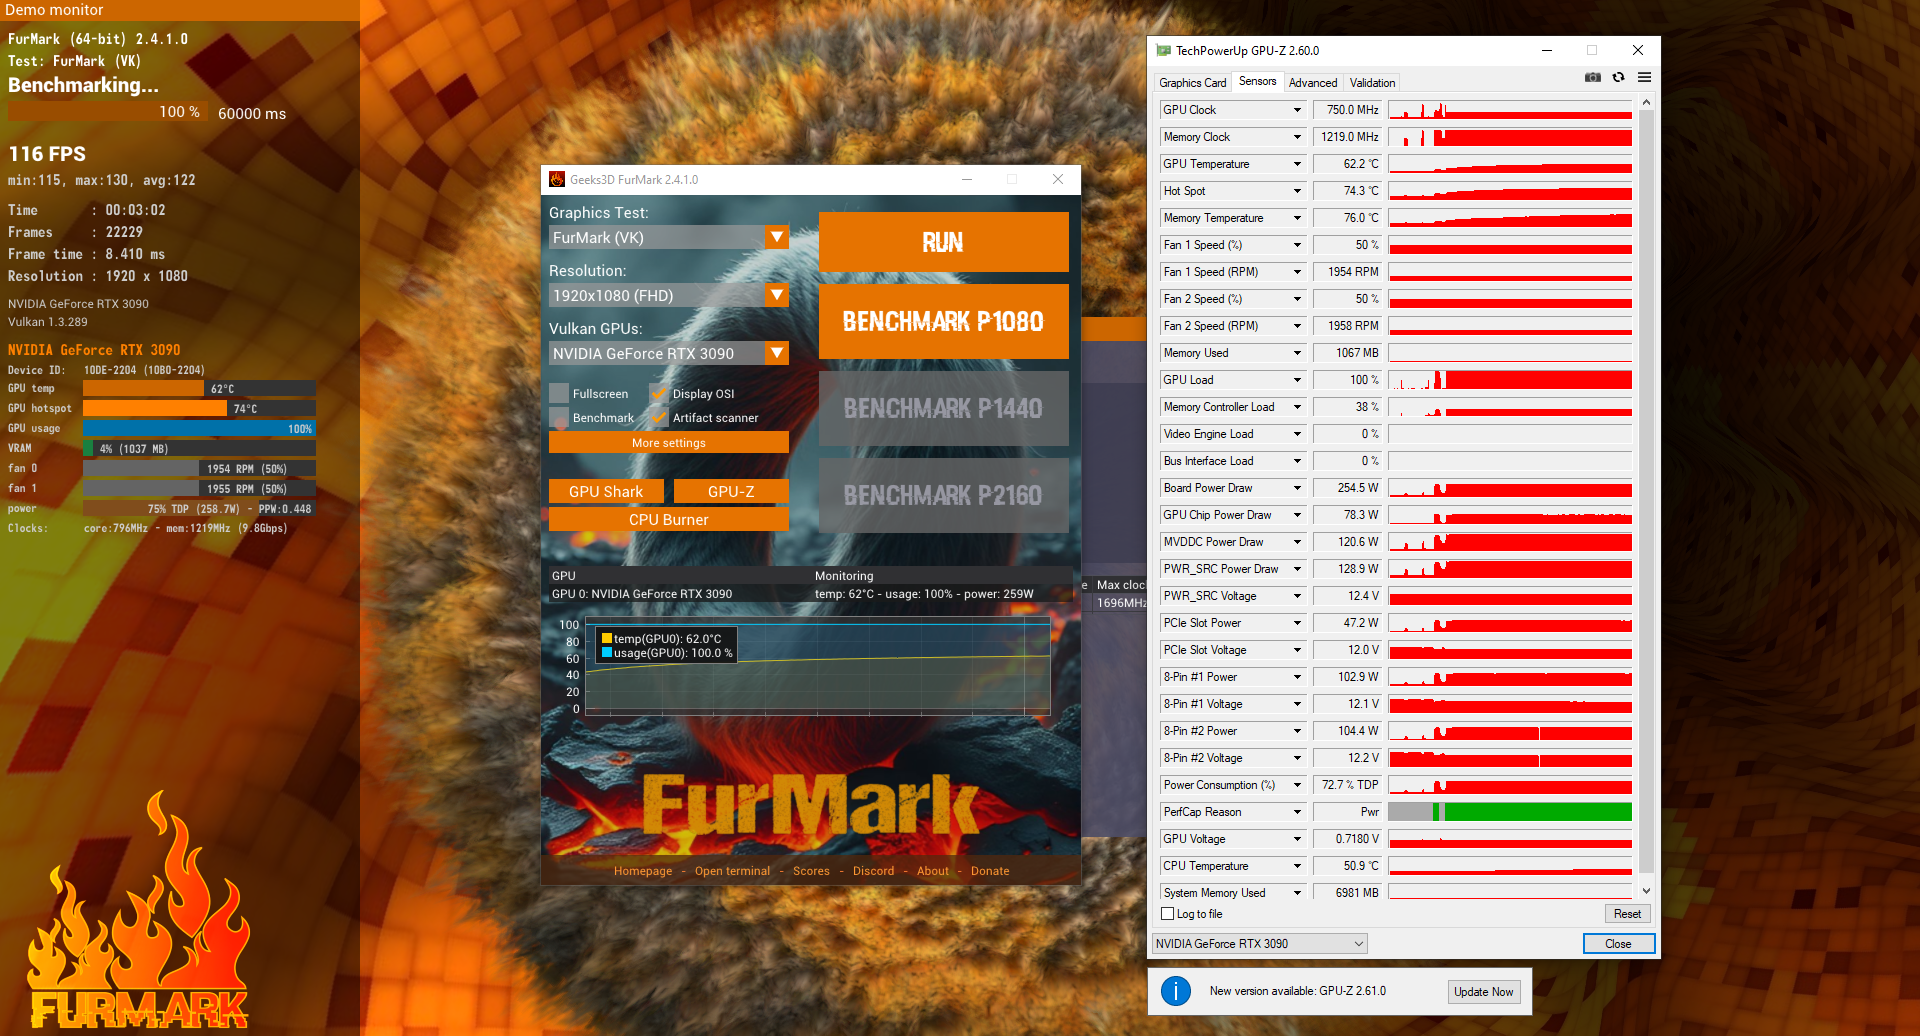Click the blue info icon in update notice
Viewport: 1920px width, 1036px height.
click(x=1176, y=991)
